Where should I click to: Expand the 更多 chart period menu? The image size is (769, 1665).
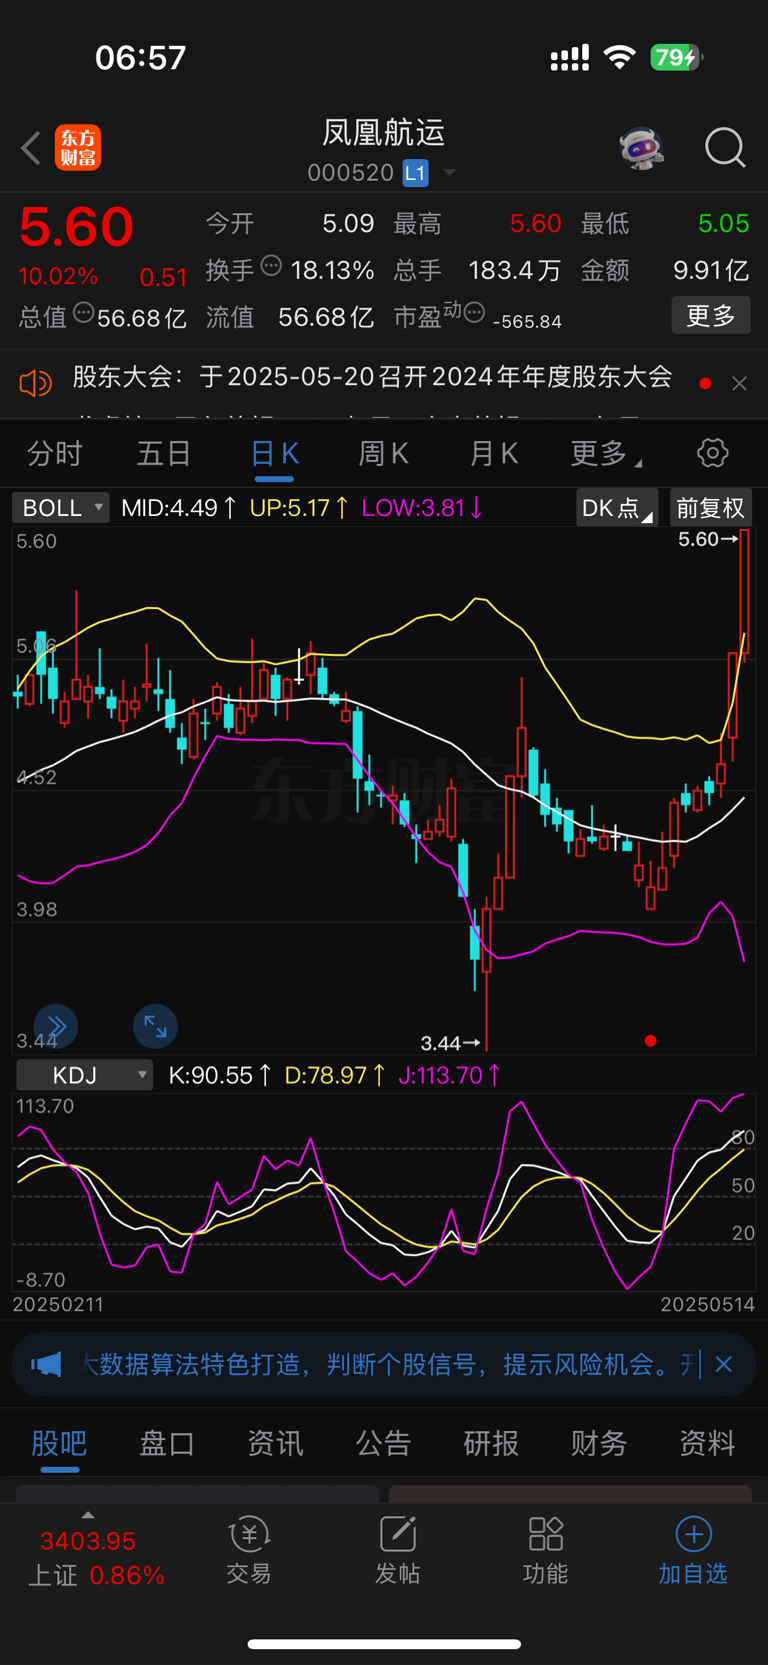[605, 454]
